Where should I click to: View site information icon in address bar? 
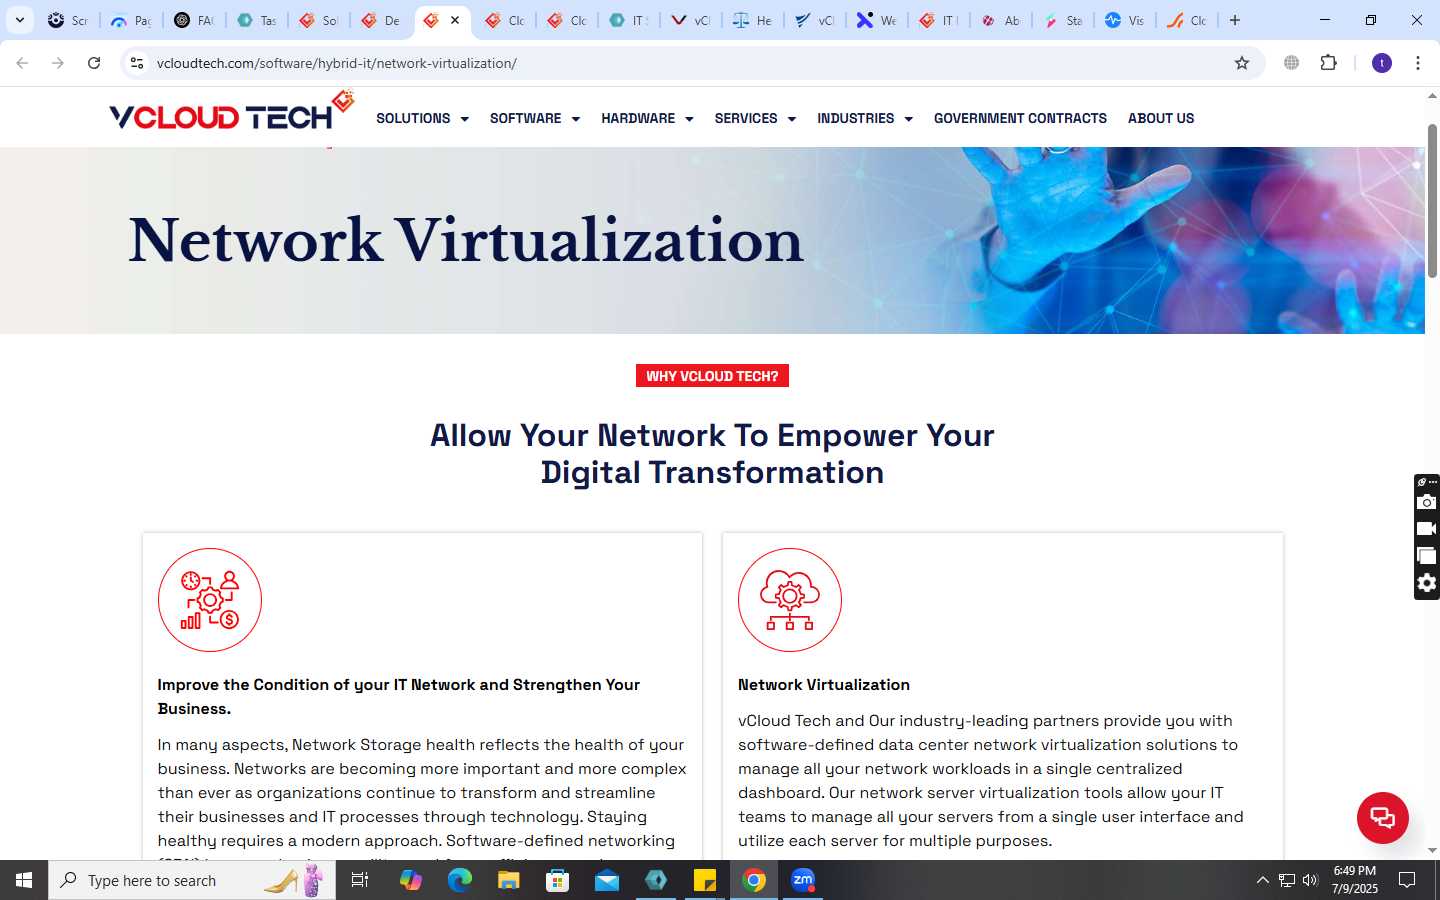[x=137, y=63]
